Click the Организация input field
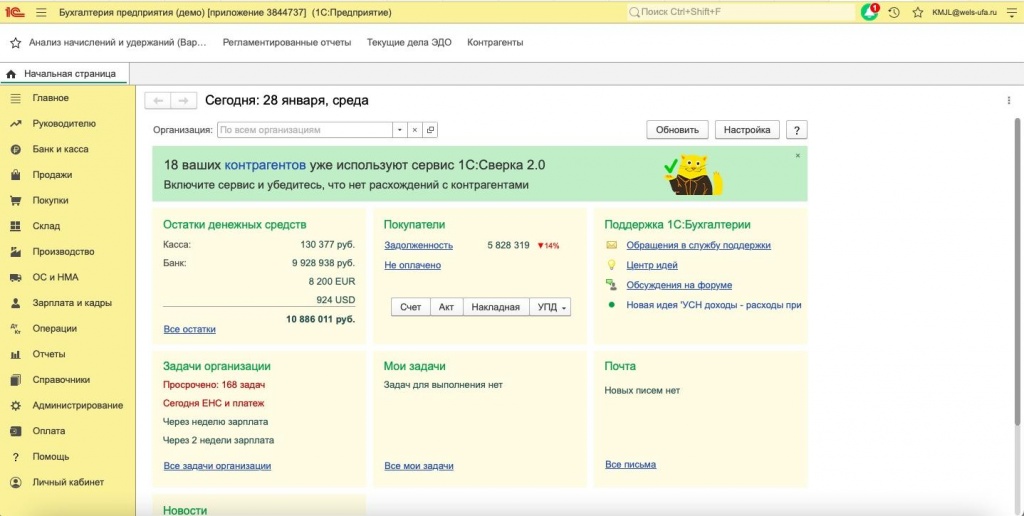This screenshot has height=516, width=1024. point(304,130)
